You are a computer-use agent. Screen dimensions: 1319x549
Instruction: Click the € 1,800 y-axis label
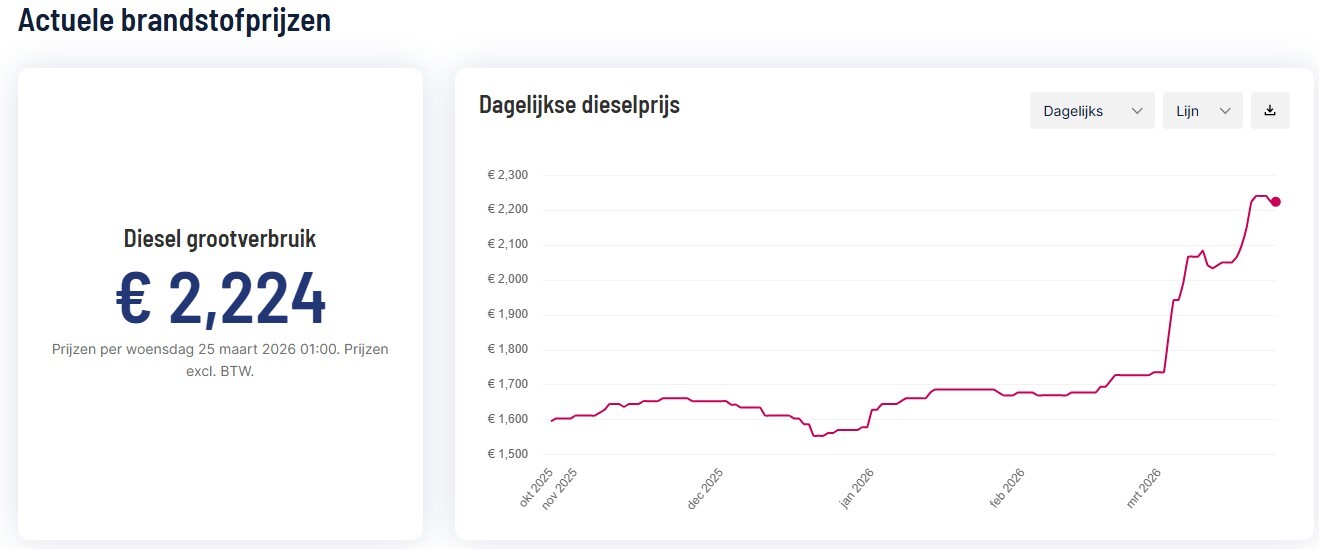pyautogui.click(x=507, y=349)
